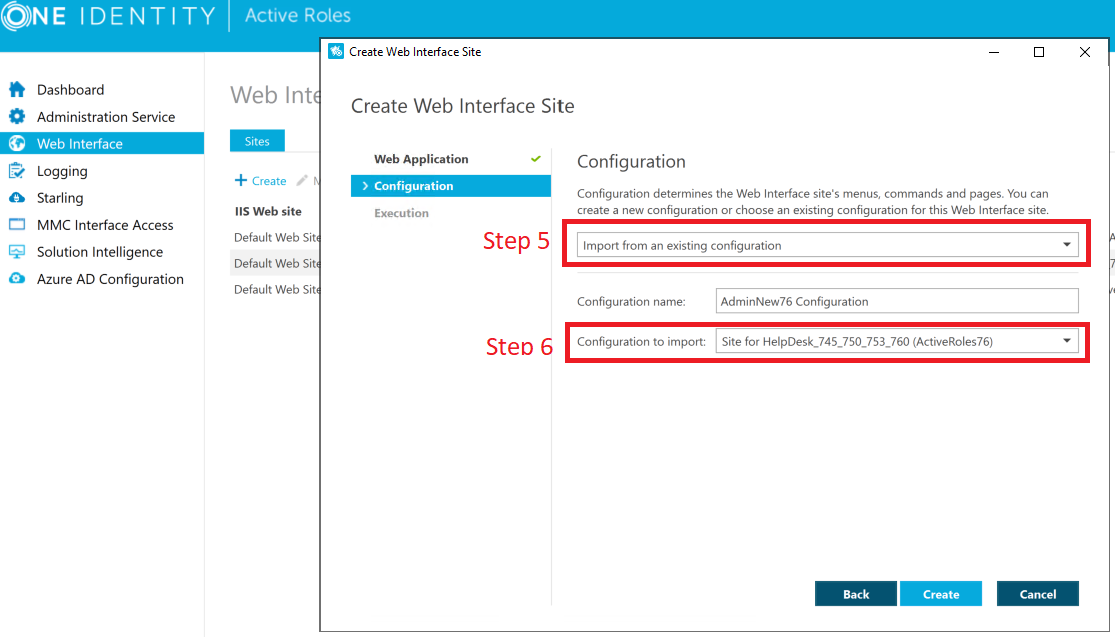Click the Create button in the dialog

(x=941, y=594)
